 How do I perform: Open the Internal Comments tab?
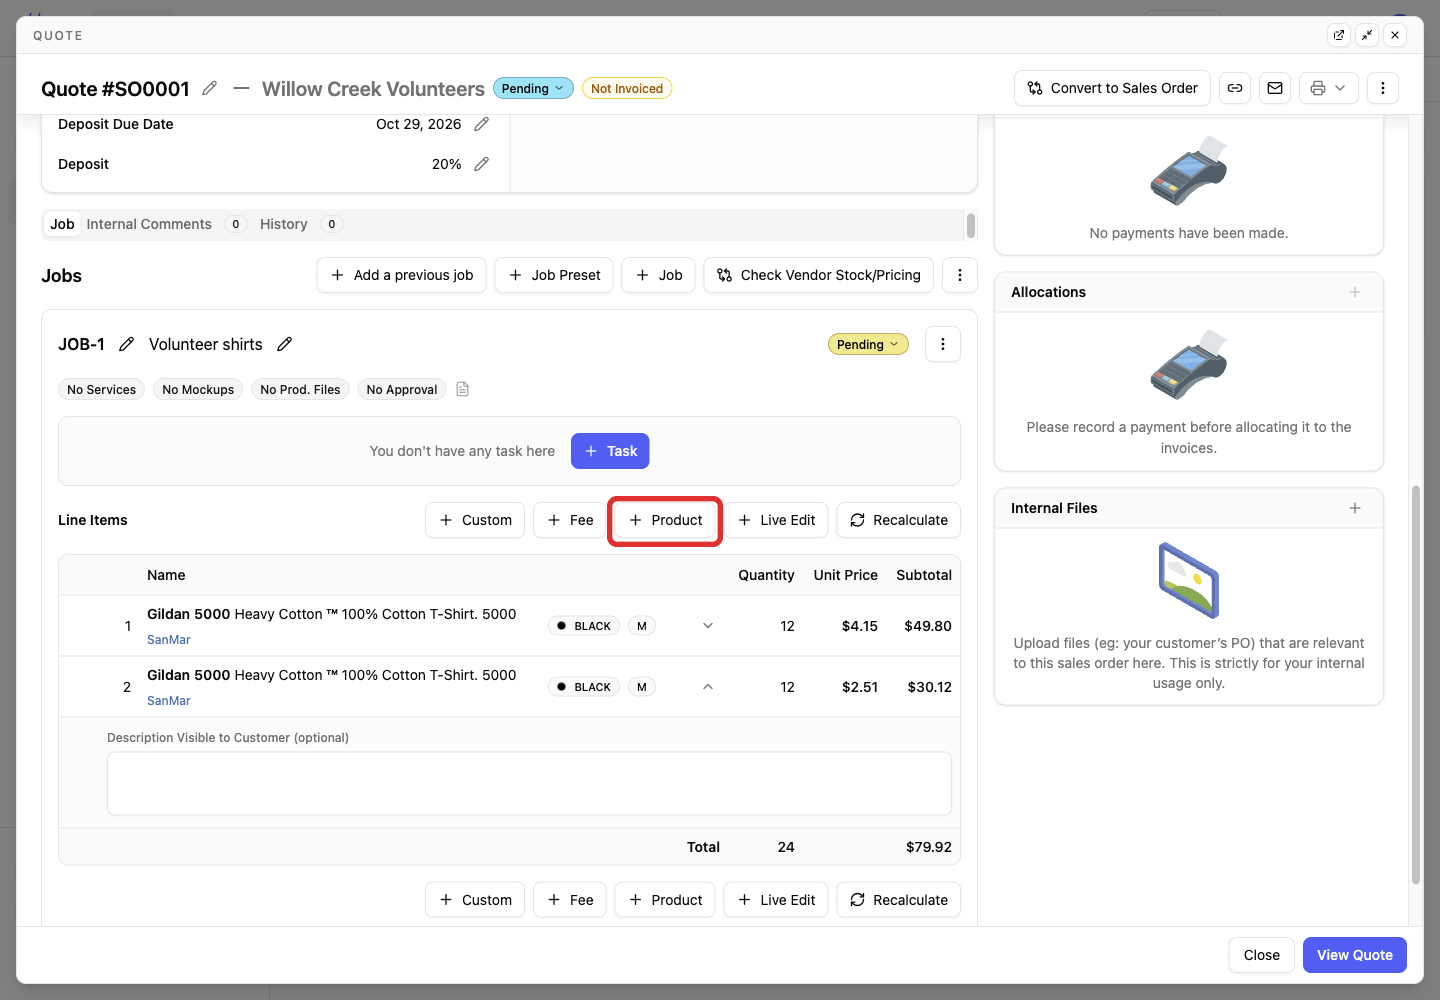[149, 224]
